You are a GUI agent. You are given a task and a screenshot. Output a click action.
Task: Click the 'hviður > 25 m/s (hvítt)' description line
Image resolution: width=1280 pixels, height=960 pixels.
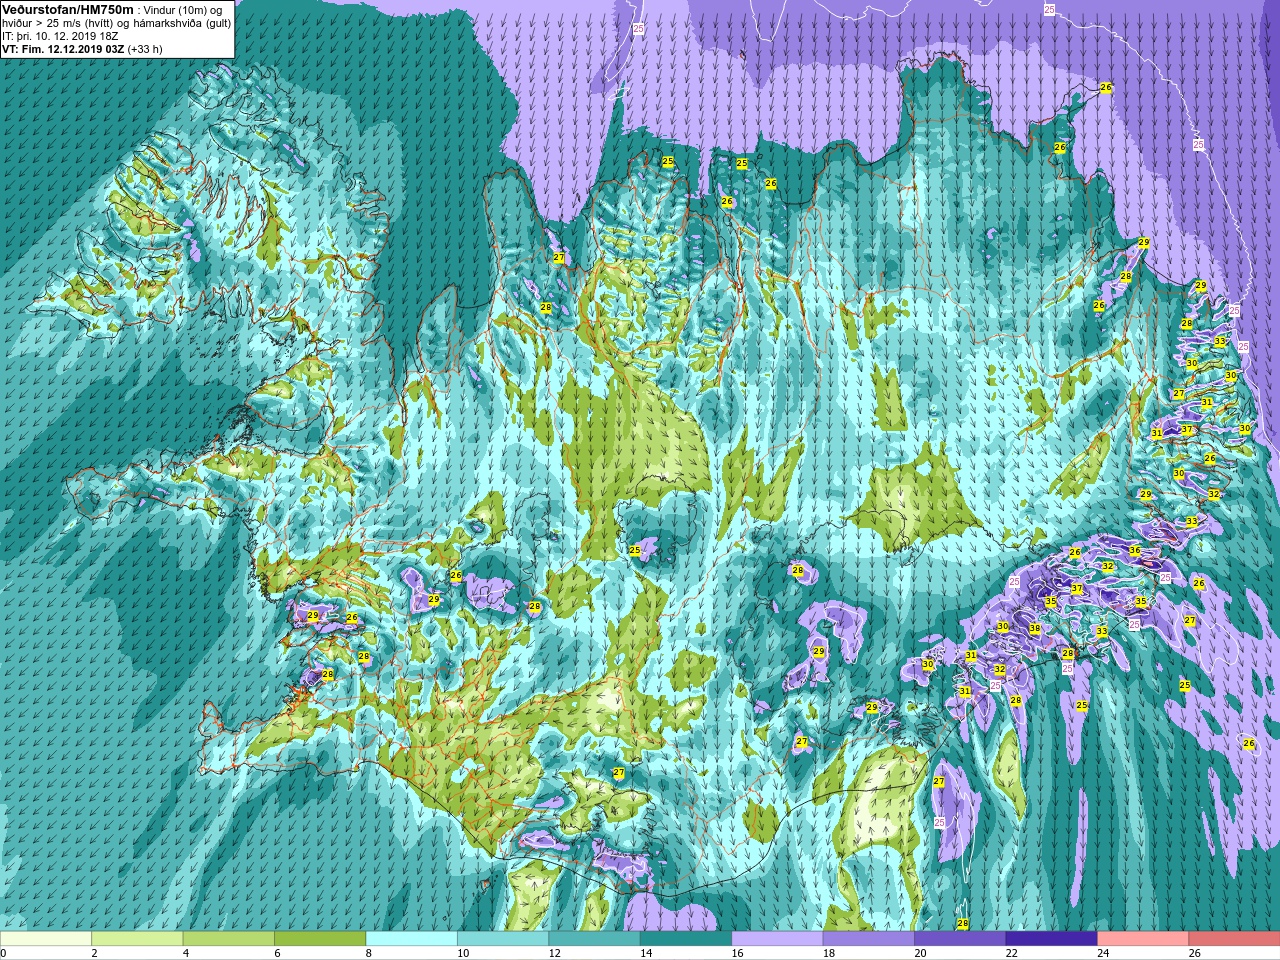coord(117,23)
